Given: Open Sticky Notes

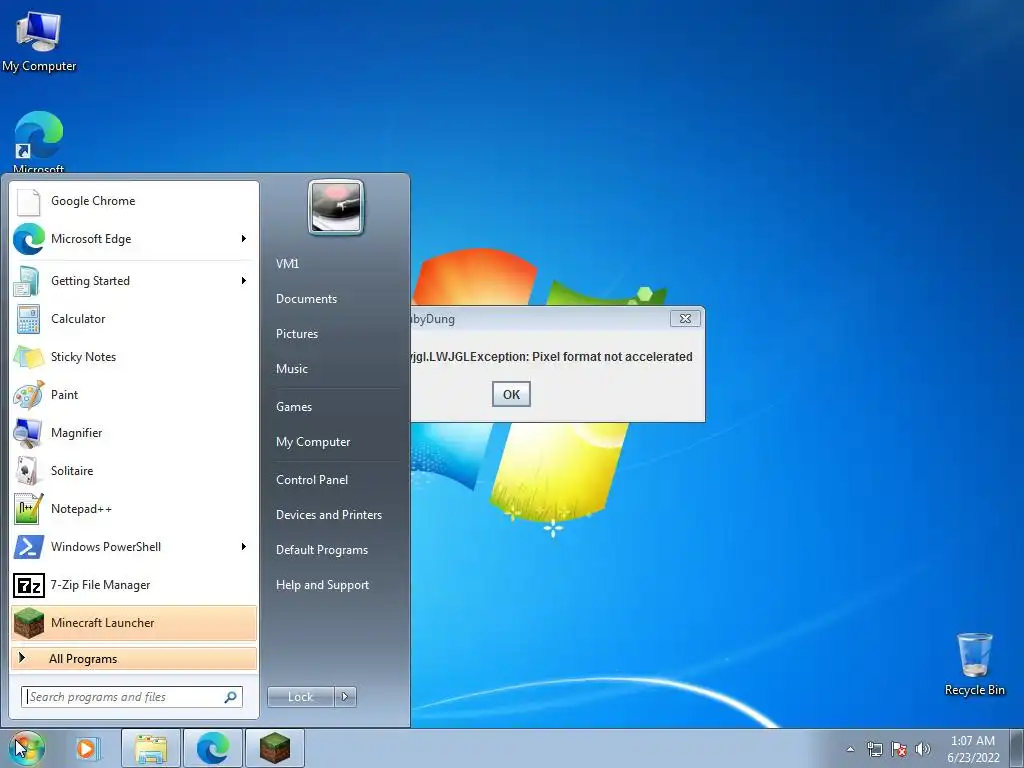Looking at the screenshot, I should pos(134,357).
